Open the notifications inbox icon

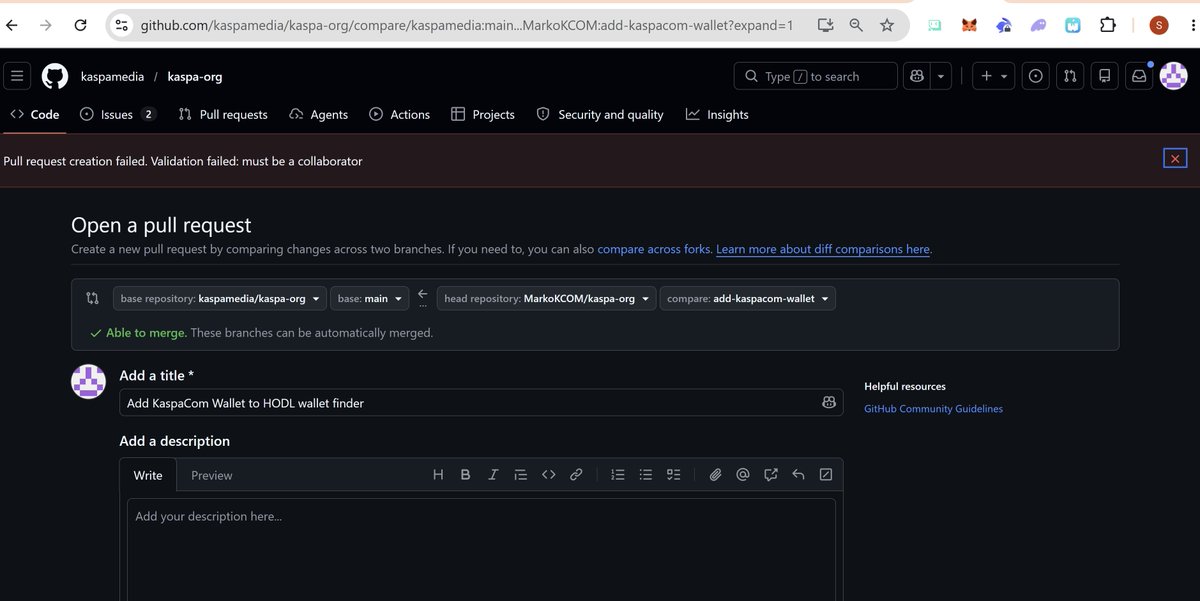click(1138, 76)
